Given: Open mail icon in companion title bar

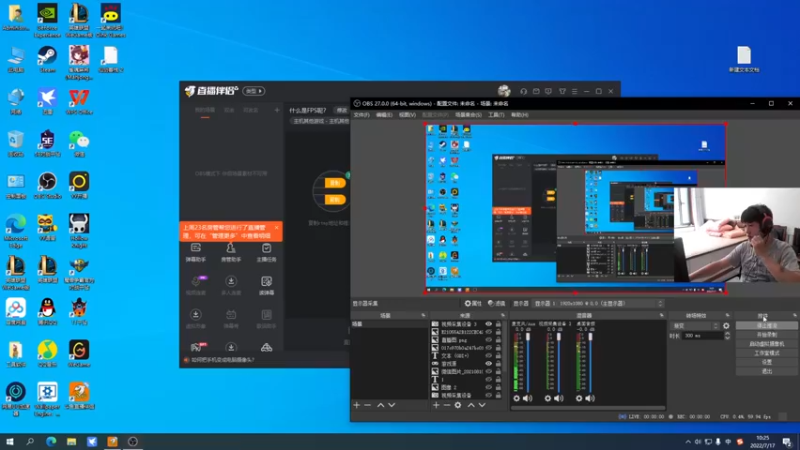Looking at the screenshot, I should pyautogui.click(x=536, y=91).
